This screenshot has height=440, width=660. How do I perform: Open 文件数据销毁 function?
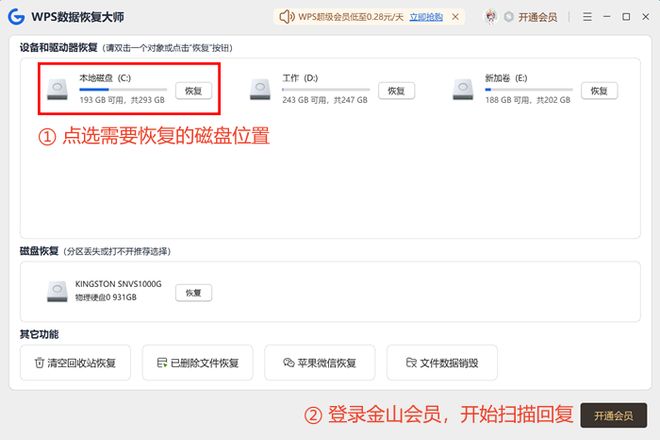[442, 363]
